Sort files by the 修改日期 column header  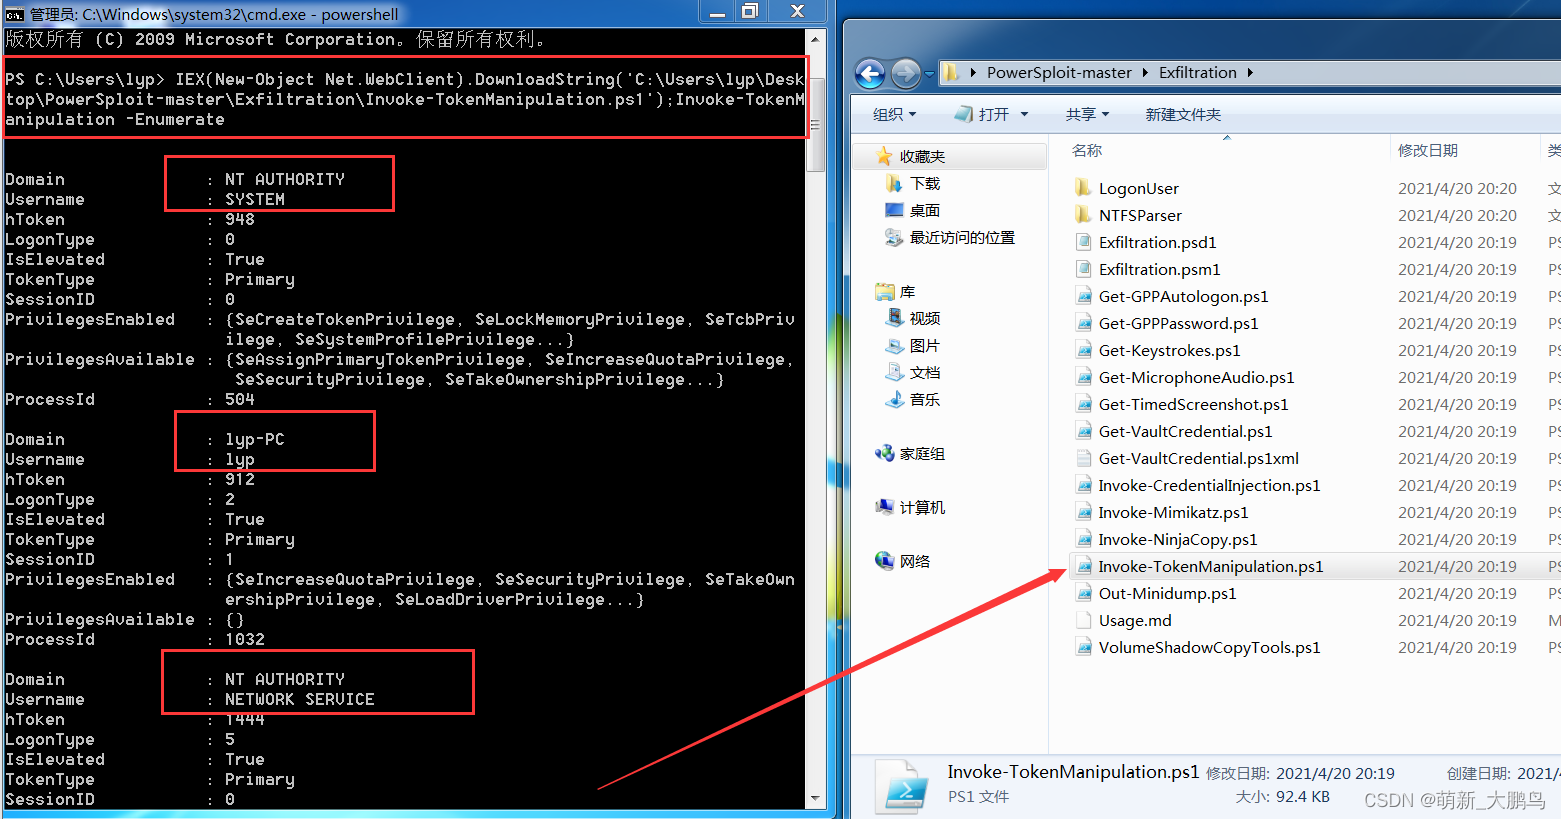1428,151
